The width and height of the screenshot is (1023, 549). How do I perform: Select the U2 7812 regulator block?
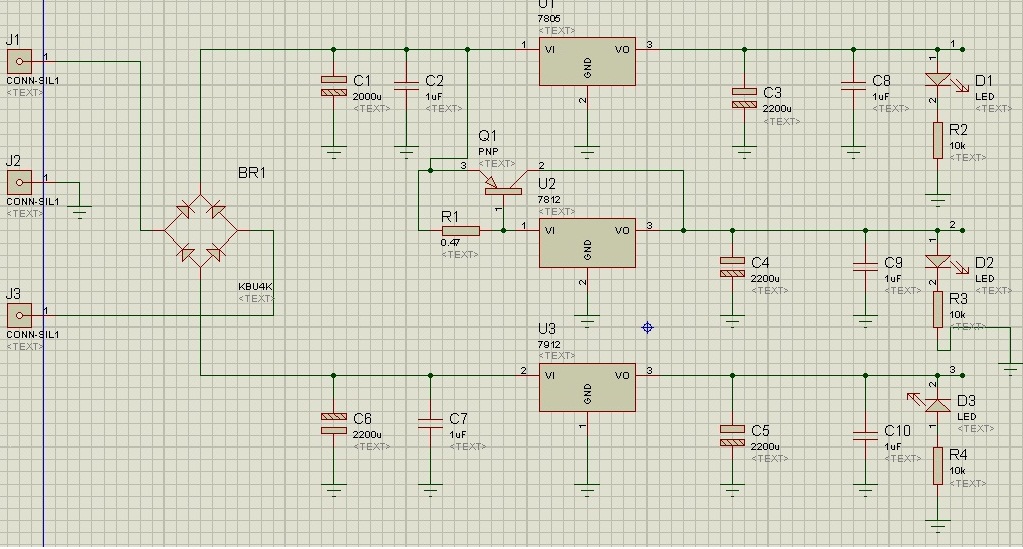click(x=587, y=243)
